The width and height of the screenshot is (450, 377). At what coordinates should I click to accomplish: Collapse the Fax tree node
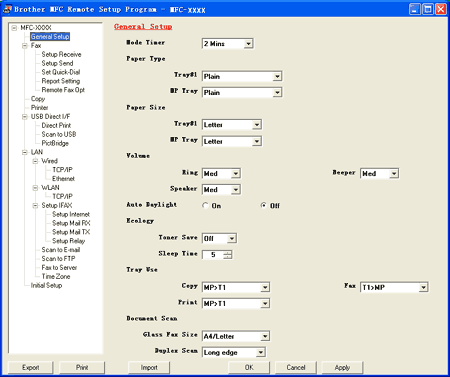pos(24,46)
